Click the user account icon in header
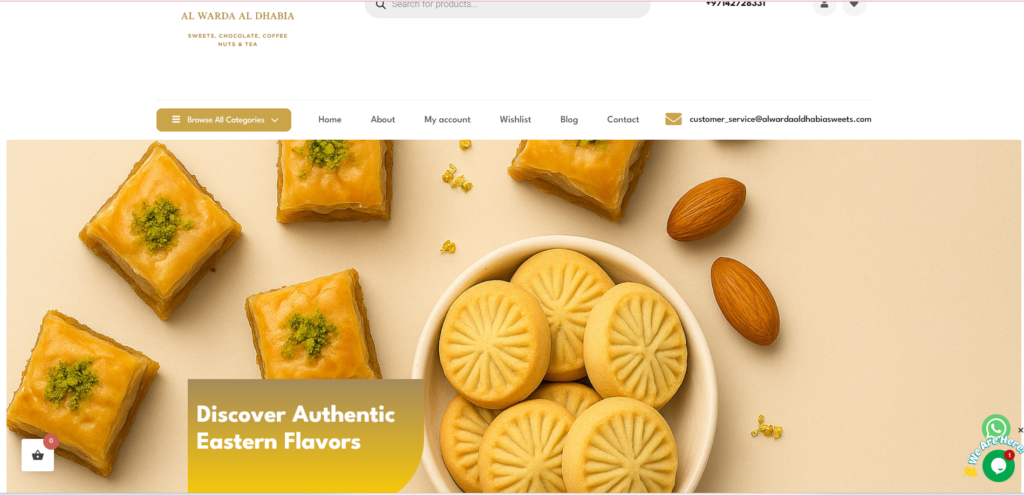Screen dimensions: 1024x495 pos(824,5)
